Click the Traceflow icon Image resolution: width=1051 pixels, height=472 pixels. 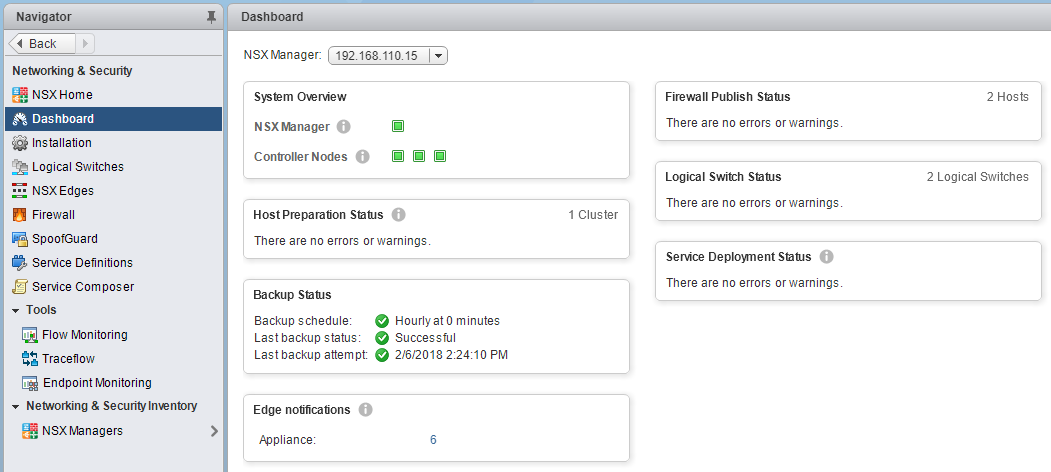[x=29, y=359]
